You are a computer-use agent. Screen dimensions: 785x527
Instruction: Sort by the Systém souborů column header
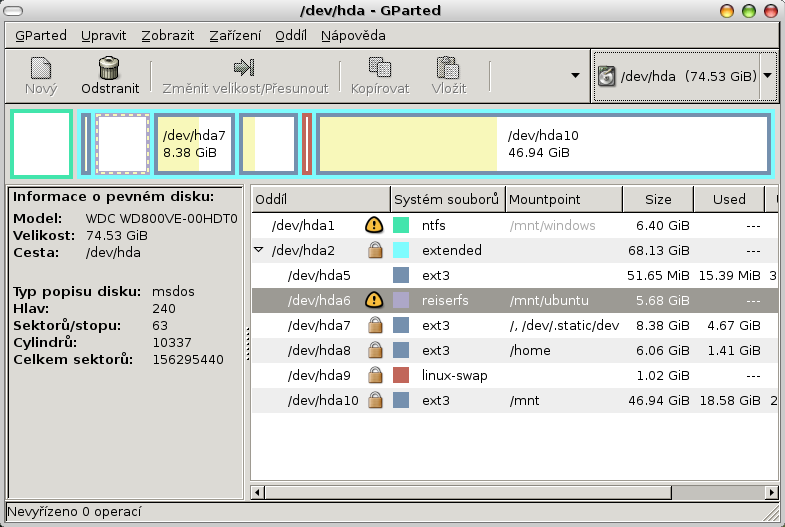[x=448, y=199]
